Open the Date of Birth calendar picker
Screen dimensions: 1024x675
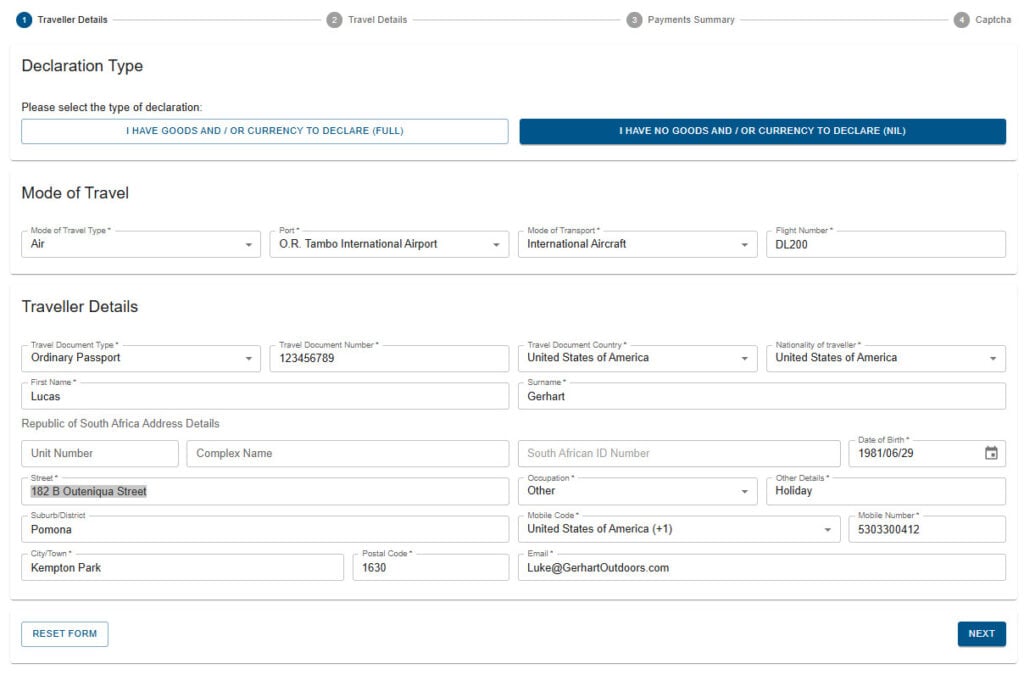point(991,453)
